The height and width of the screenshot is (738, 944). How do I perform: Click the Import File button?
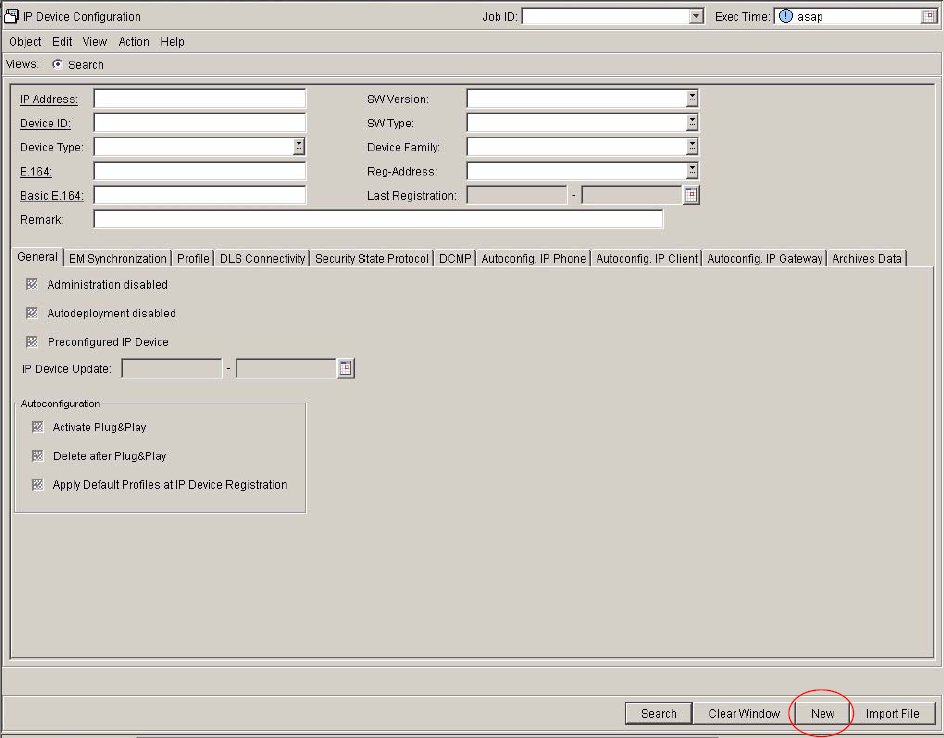coord(892,713)
